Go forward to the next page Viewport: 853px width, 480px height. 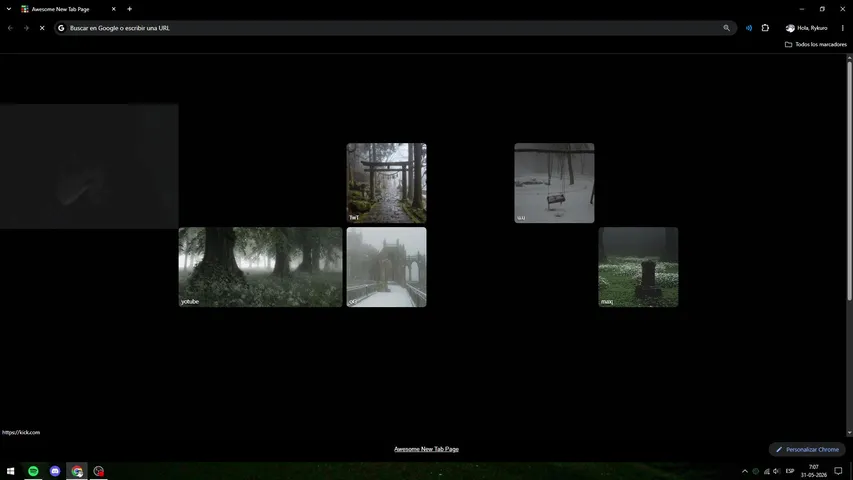[26, 28]
